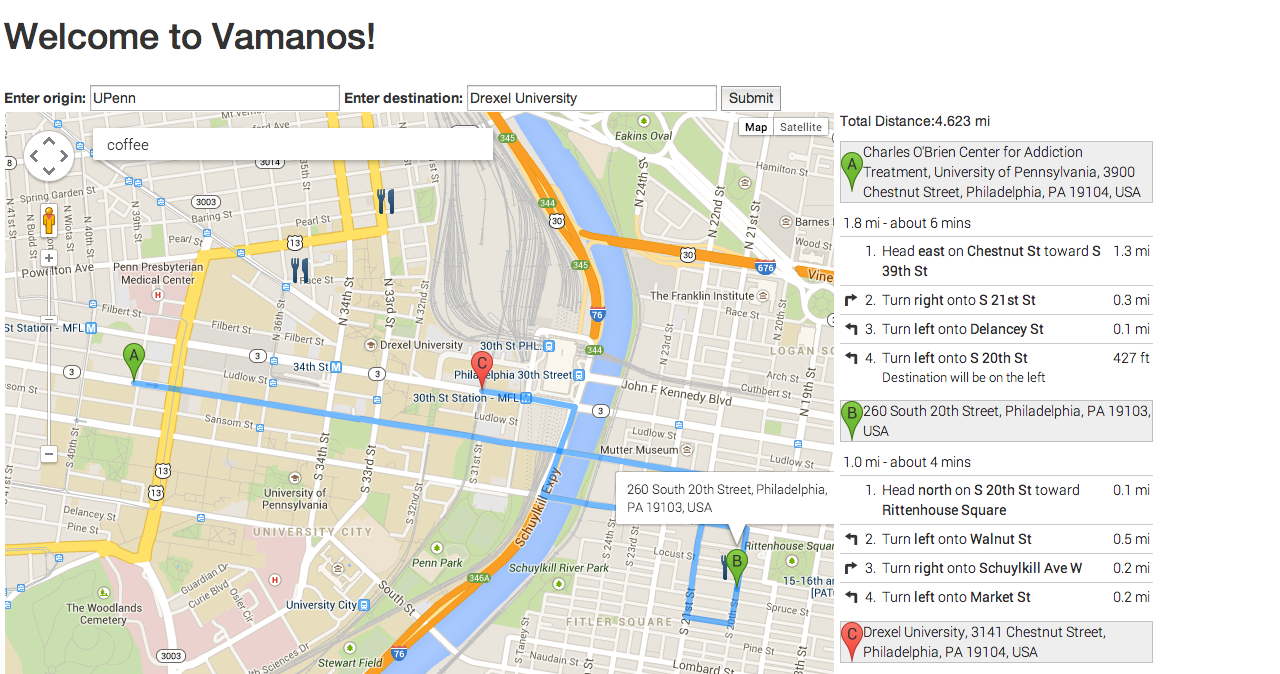Click the 1.0 mi - about 4 mins summary
Screen dimensions: 1280x674
[907, 462]
